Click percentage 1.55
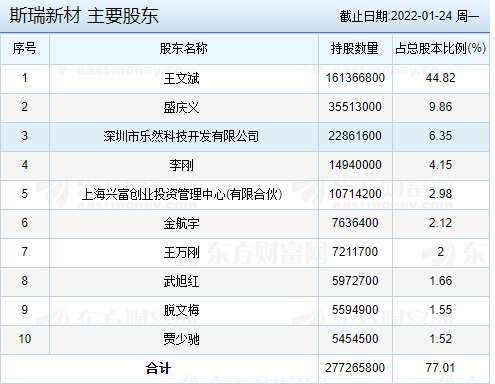 440,310
